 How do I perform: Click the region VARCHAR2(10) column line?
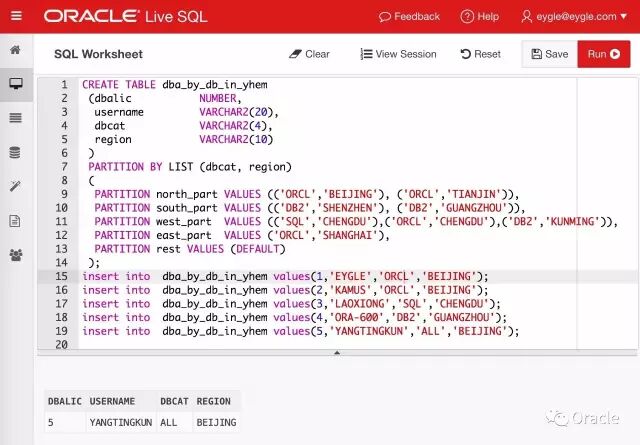[184, 139]
